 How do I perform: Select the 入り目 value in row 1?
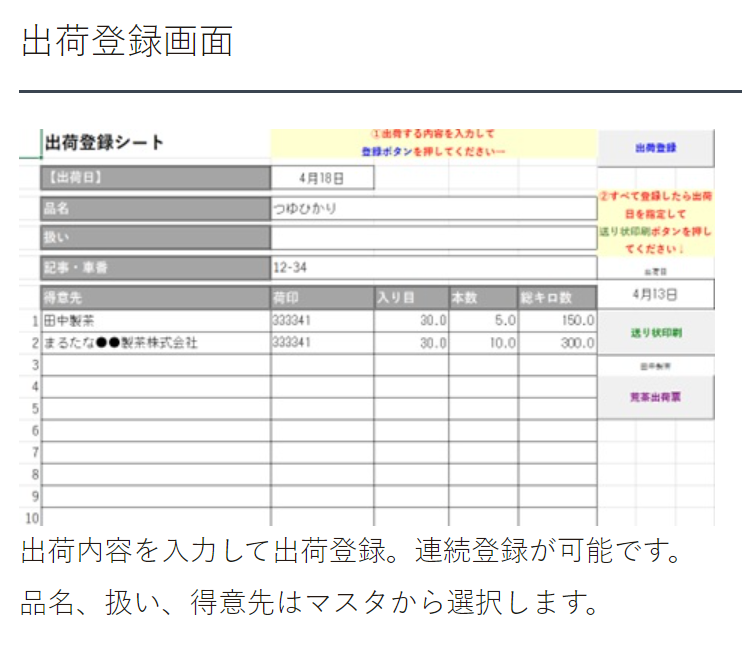411,321
